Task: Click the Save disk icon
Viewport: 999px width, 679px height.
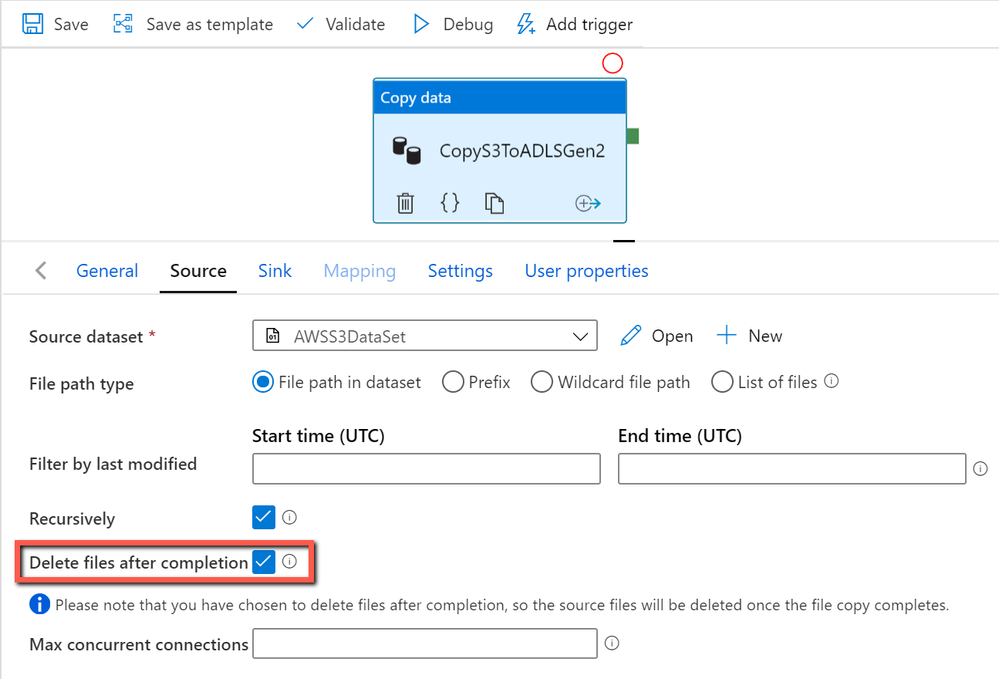Action: pyautogui.click(x=32, y=24)
